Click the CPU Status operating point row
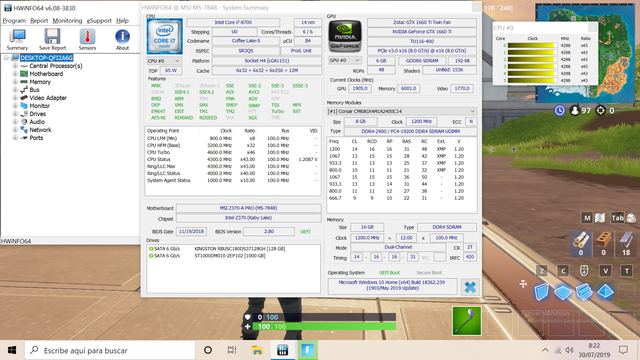 click(x=232, y=159)
